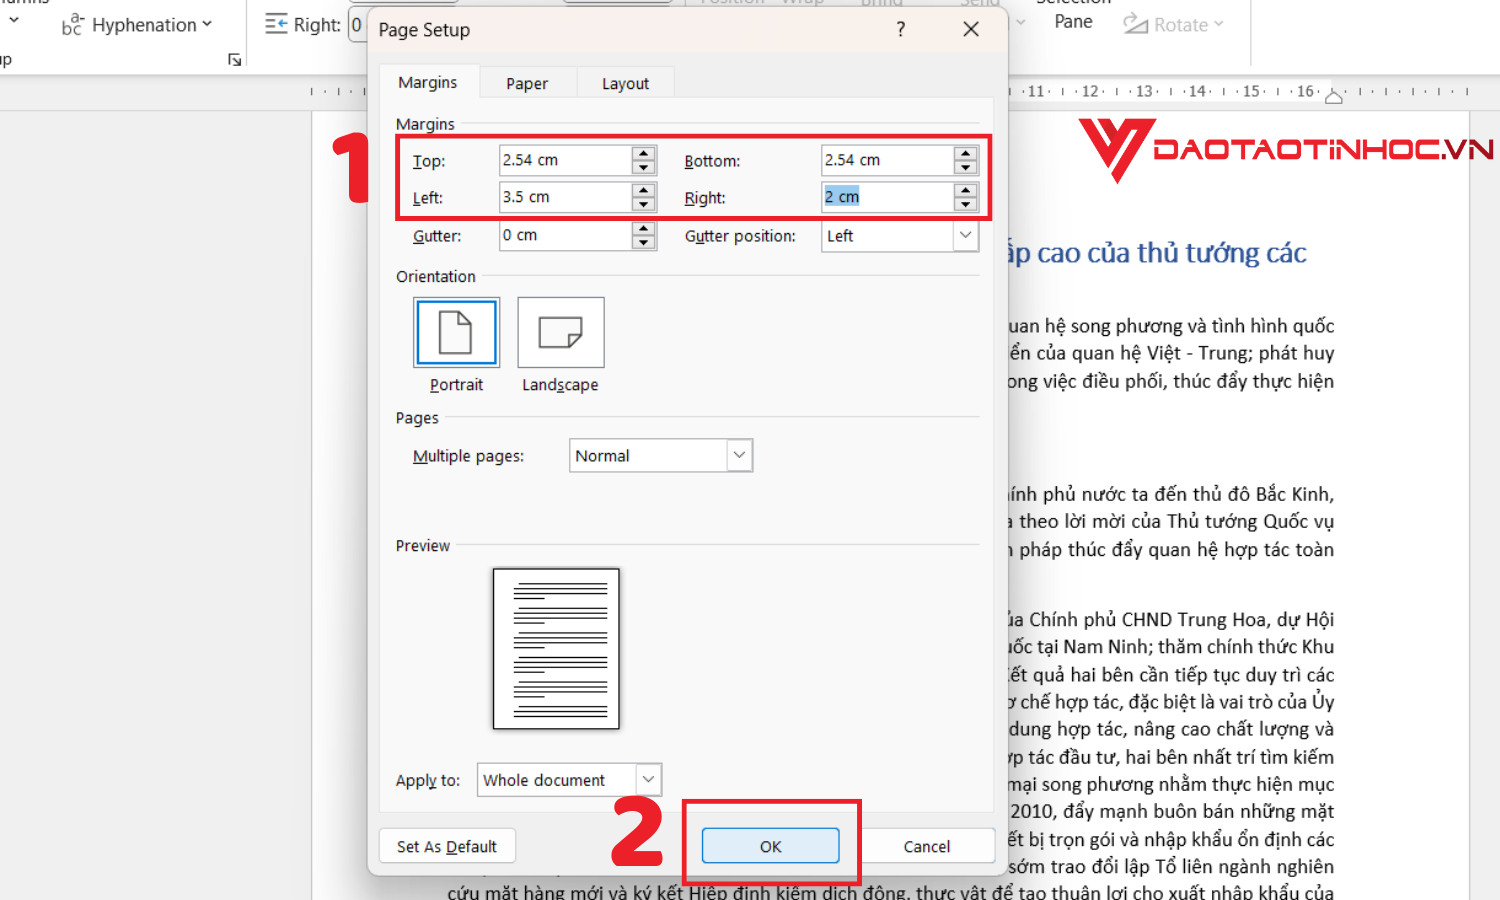Switch to the Layout tab
The image size is (1500, 900).
coord(625,84)
